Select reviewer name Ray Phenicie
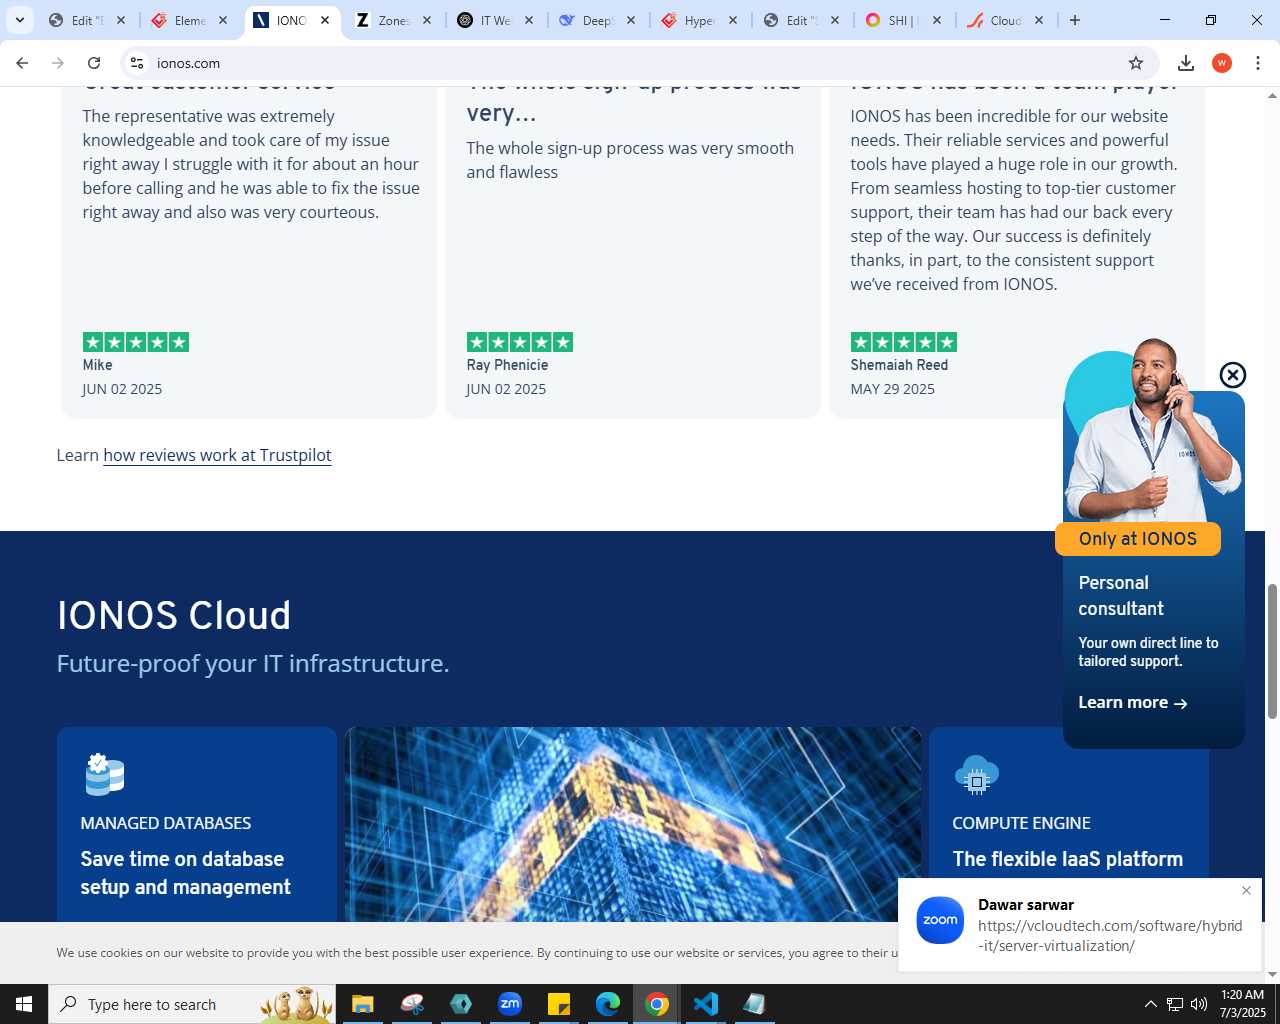 507,365
